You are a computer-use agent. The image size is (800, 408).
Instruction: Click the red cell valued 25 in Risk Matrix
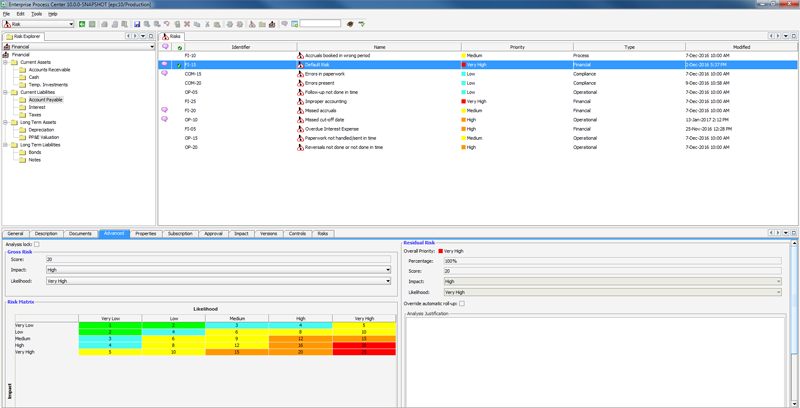(364, 352)
